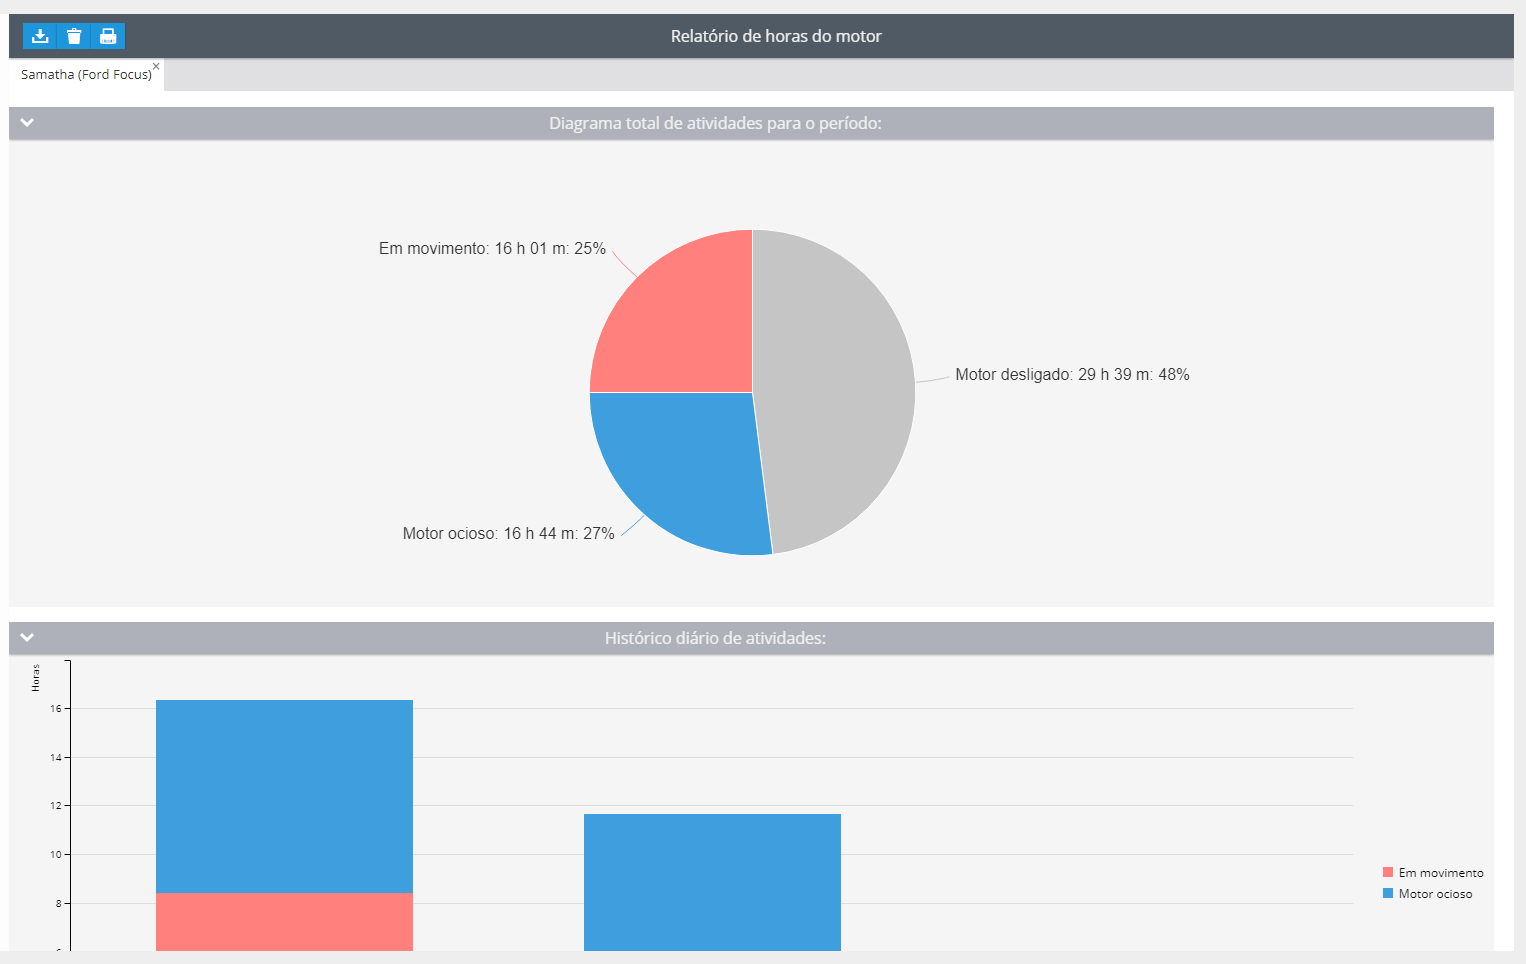Click the 'Diagrama total de atividades para o período:' heading
Screen dimensions: 1526x964
tap(715, 123)
